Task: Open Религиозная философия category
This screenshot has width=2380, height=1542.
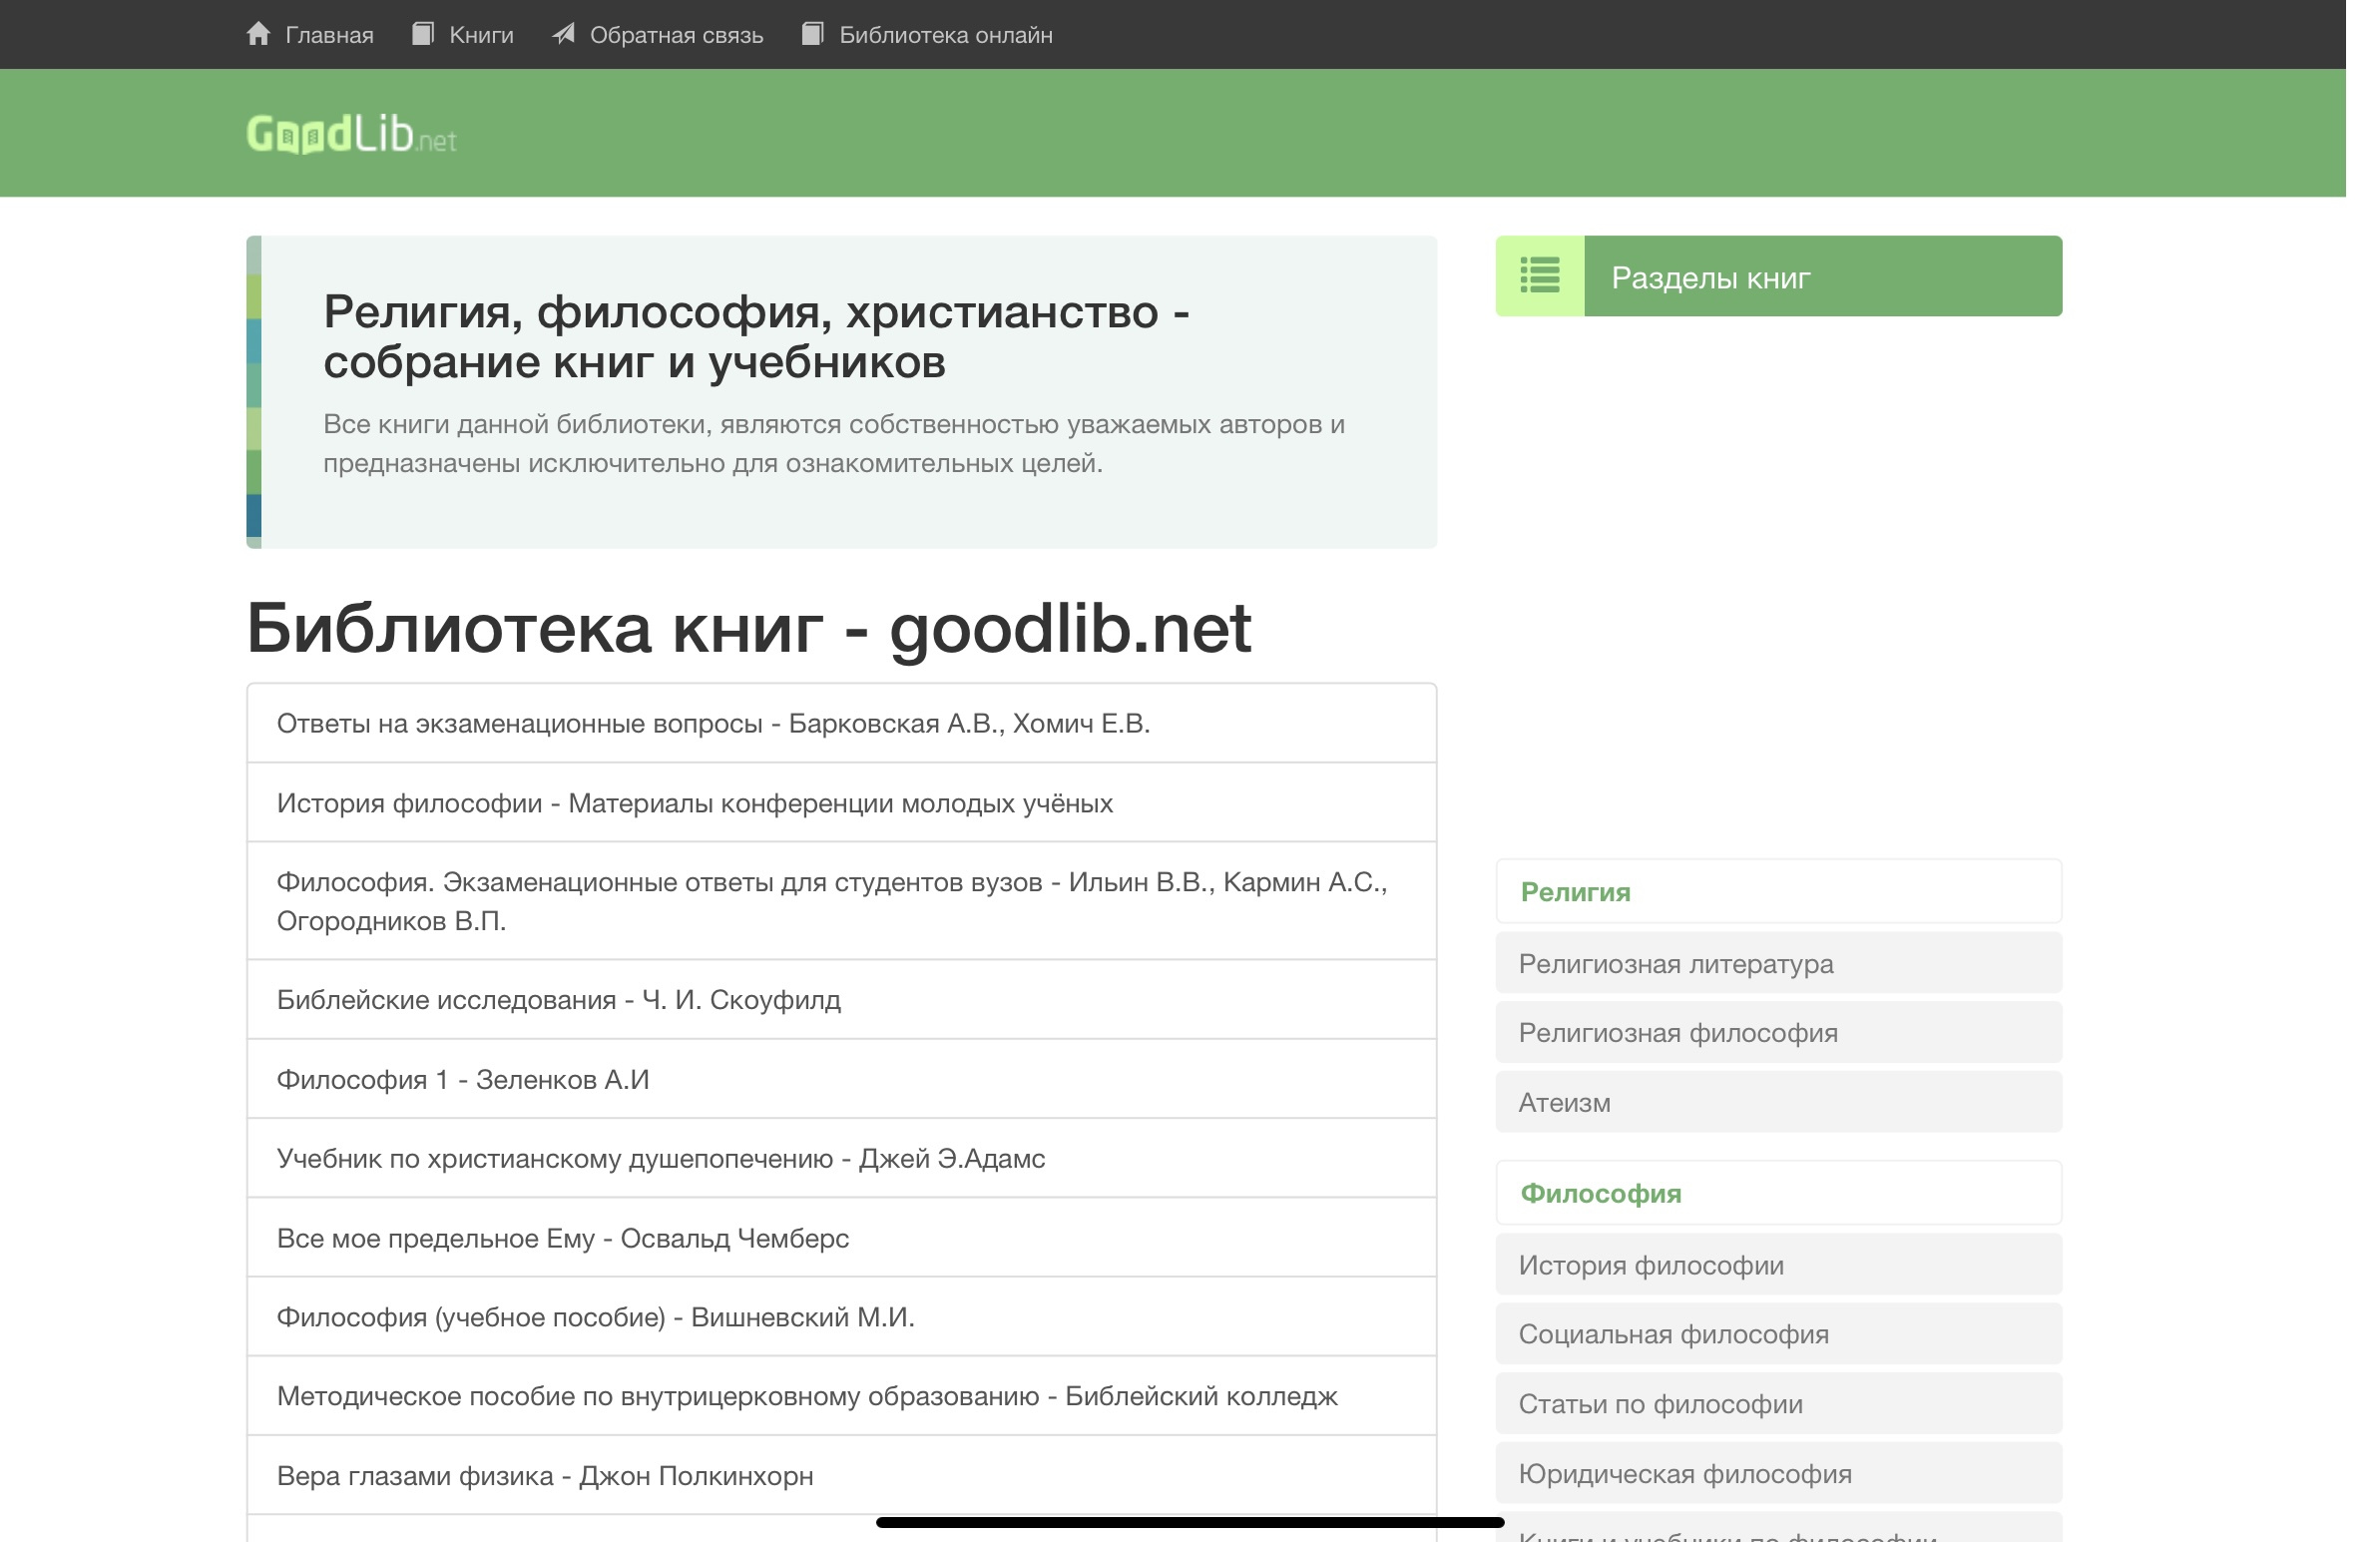Action: [x=1779, y=1032]
